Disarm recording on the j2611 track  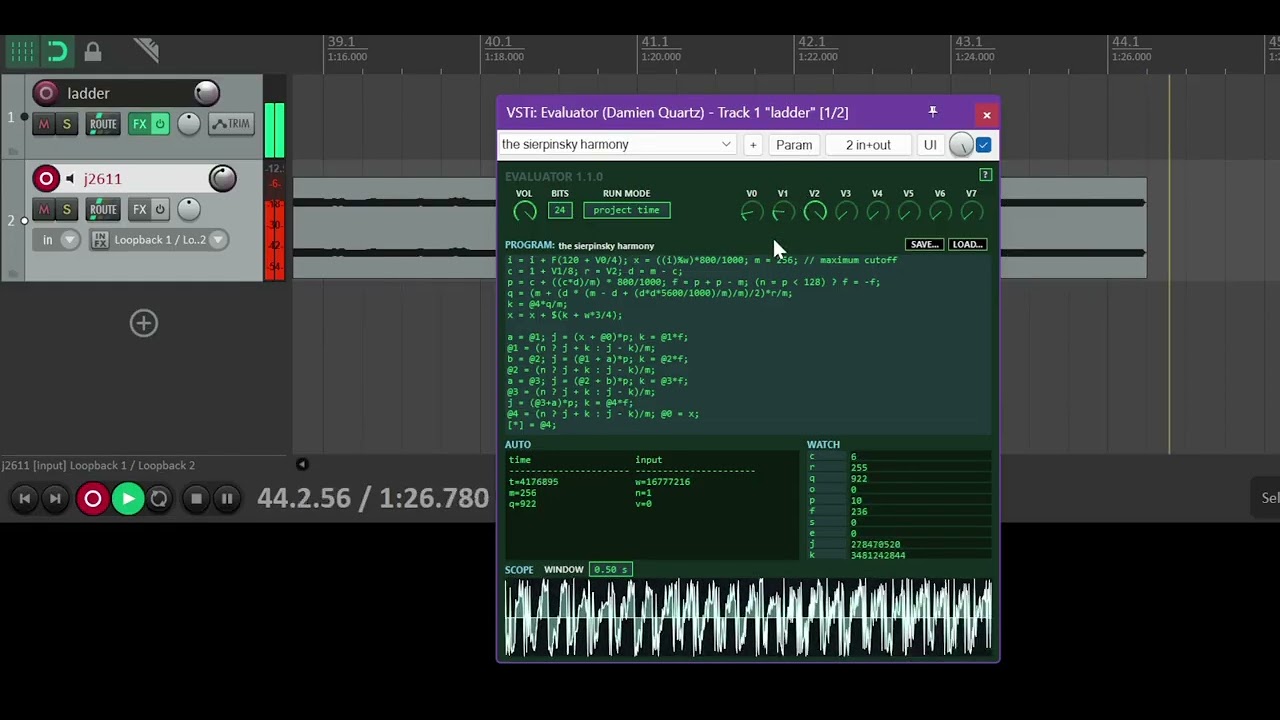pos(46,178)
